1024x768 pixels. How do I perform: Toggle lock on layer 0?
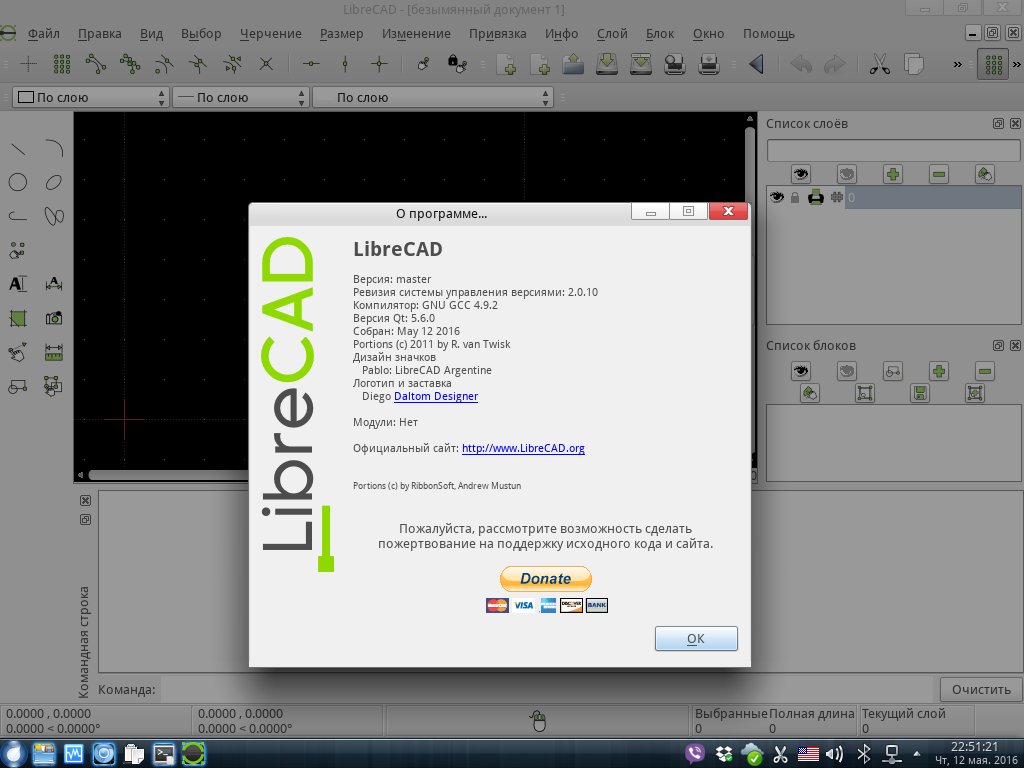coord(795,197)
